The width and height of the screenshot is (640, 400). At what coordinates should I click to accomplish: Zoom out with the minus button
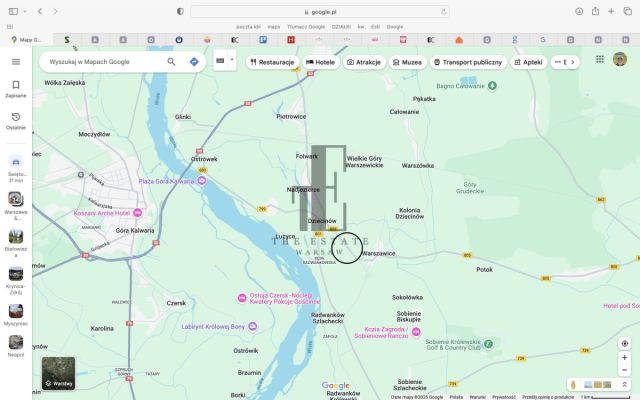pos(625,370)
